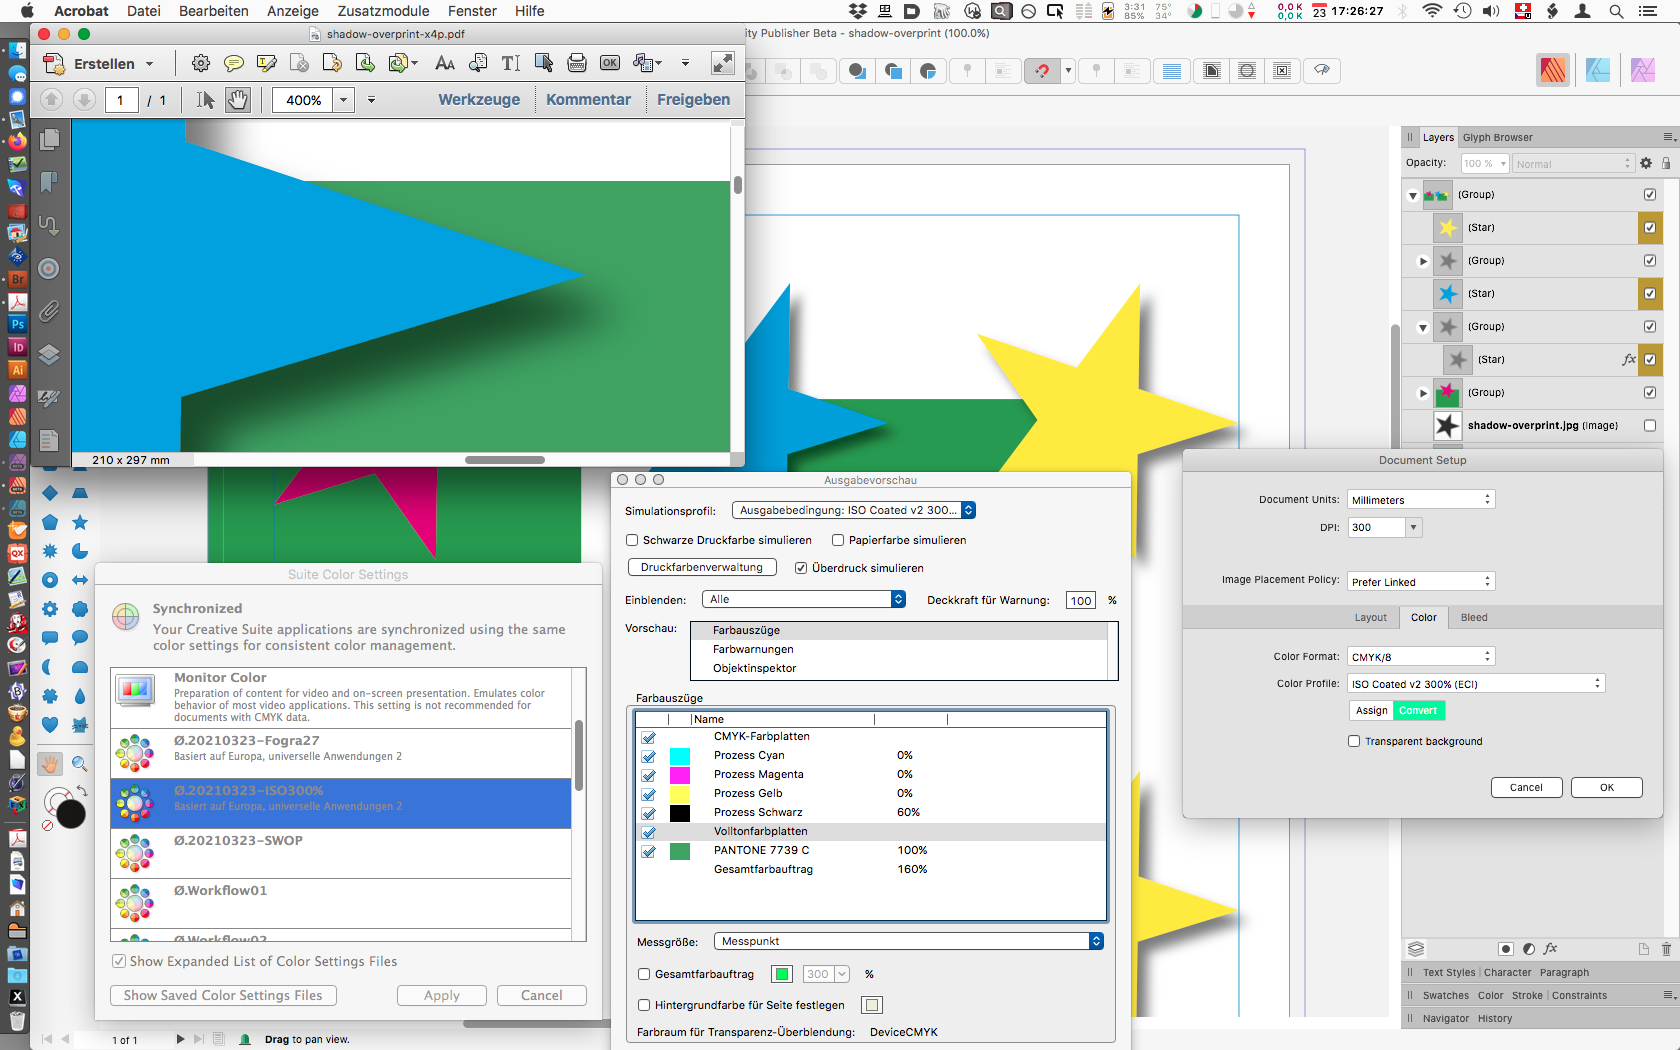Click OK in Document Setup dialog

tap(1606, 787)
